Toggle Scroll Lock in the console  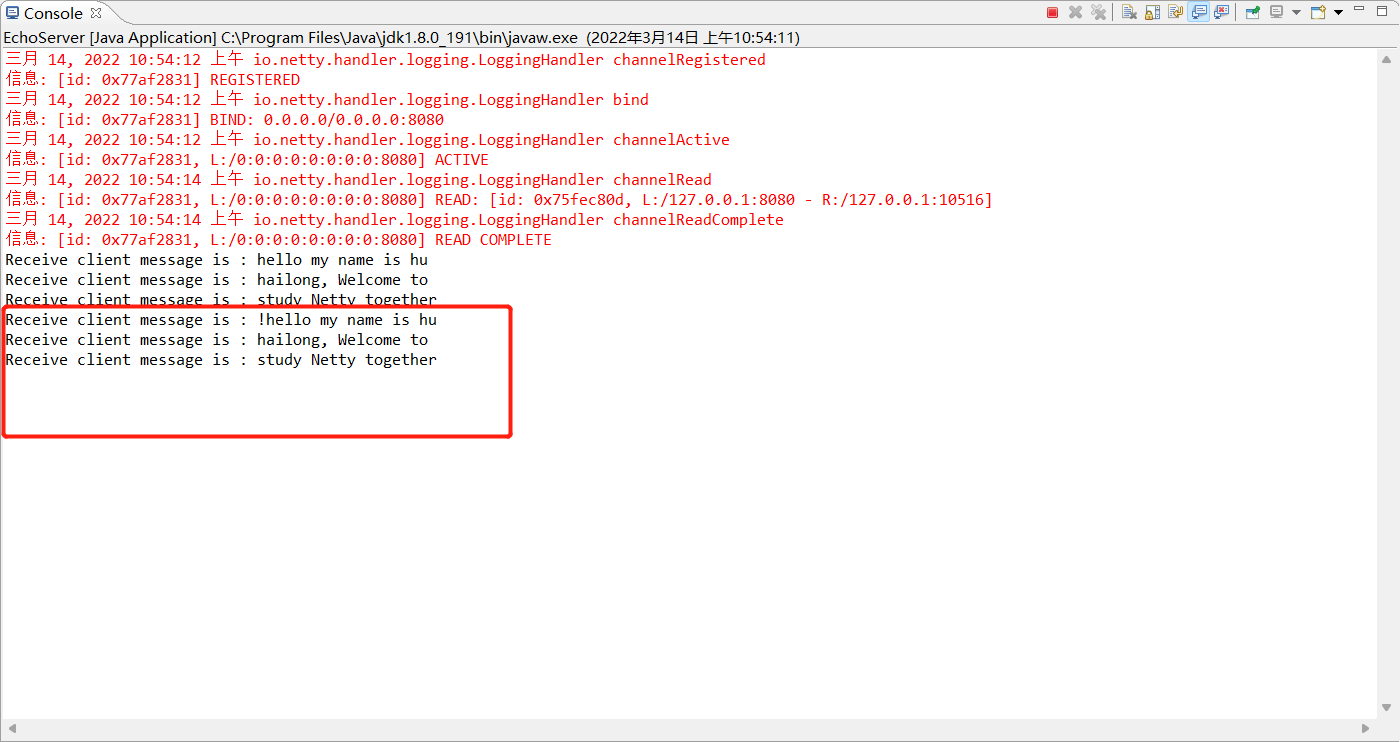1152,12
